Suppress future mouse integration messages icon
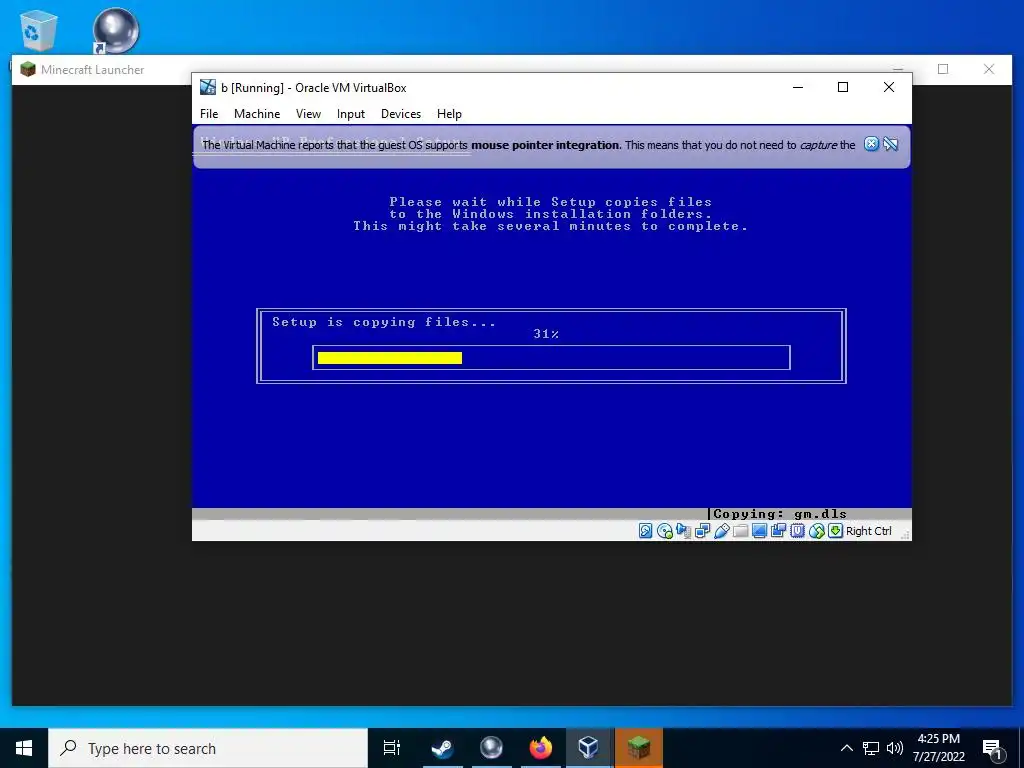The image size is (1024, 768). pos(891,144)
